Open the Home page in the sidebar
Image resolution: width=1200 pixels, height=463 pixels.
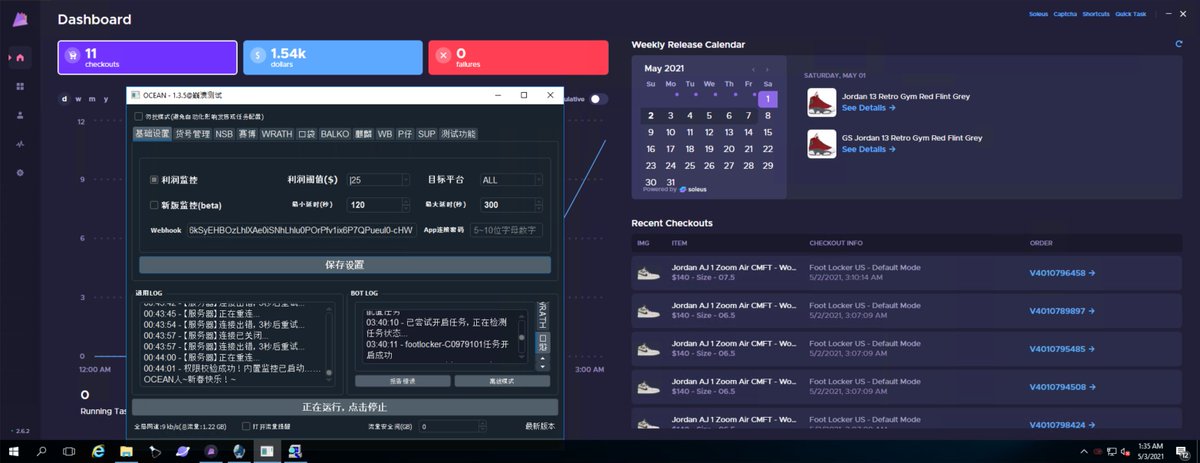click(x=19, y=58)
